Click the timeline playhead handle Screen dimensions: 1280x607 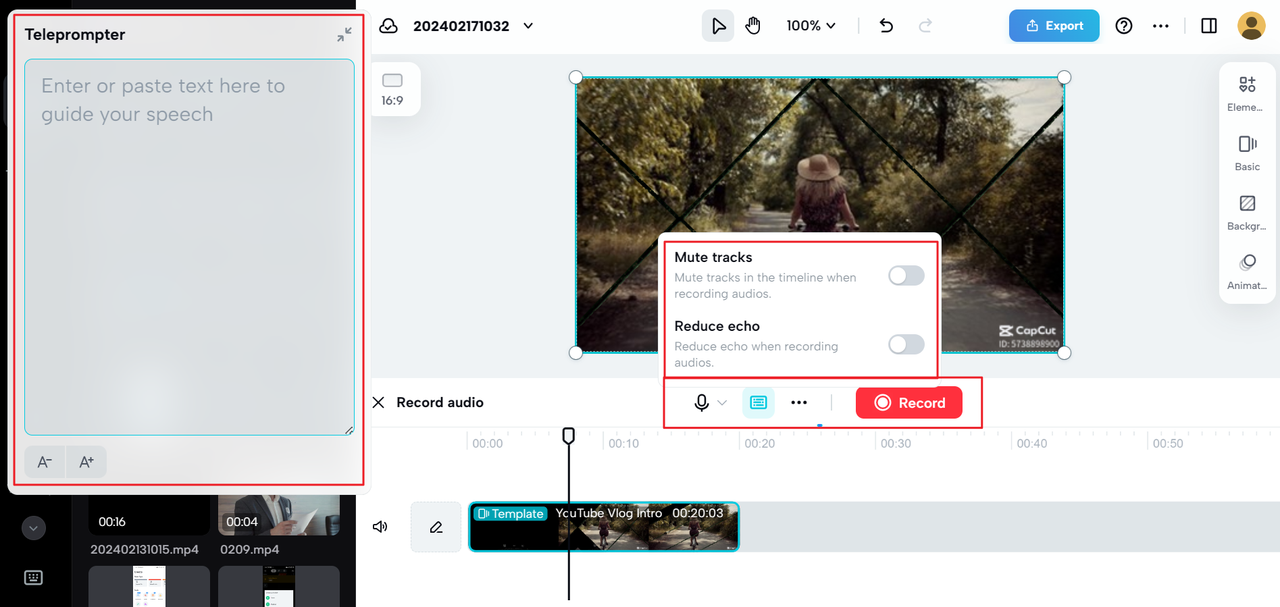pos(568,436)
